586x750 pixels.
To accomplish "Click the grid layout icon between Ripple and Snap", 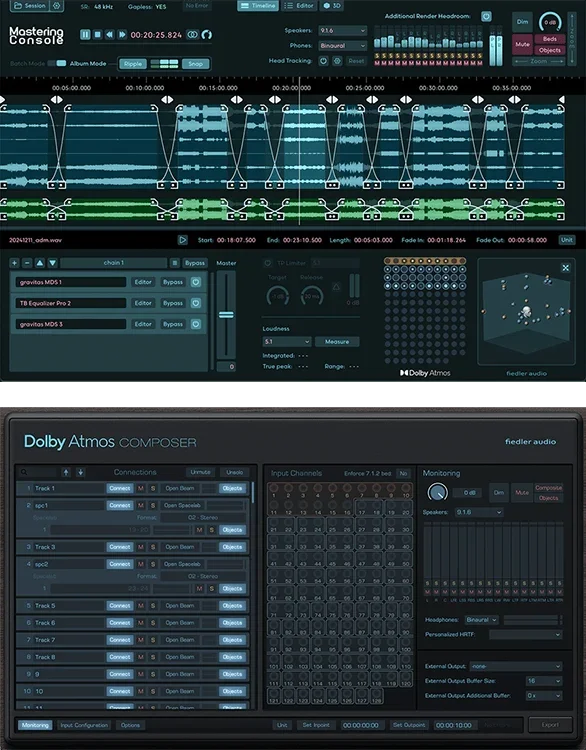I will point(165,64).
